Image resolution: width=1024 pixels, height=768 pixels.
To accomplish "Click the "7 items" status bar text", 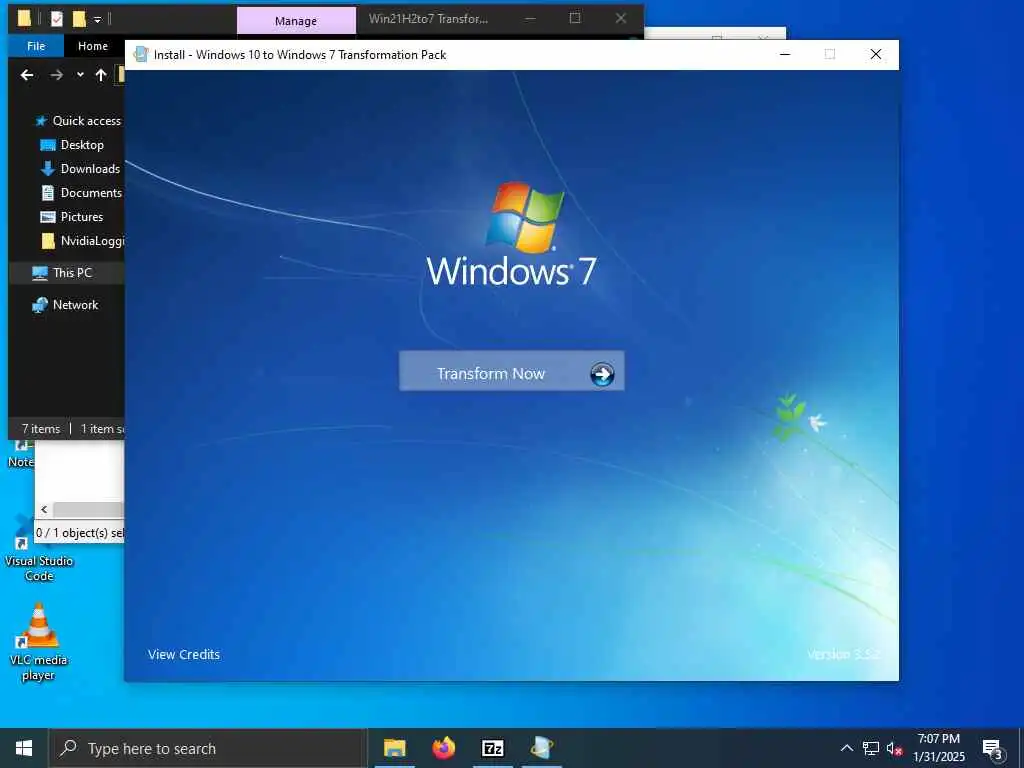I will click(40, 429).
